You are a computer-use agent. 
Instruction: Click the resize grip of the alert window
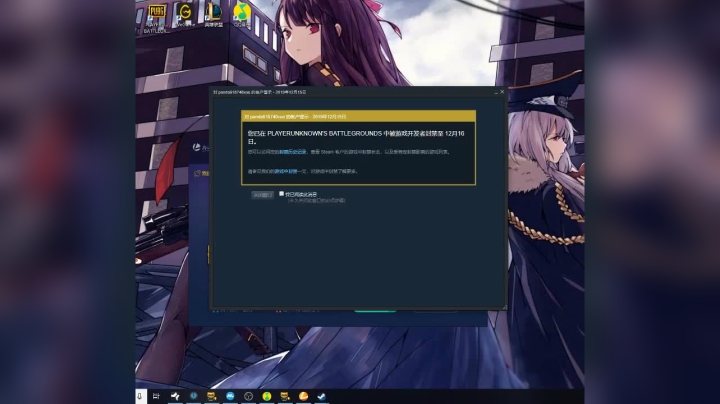pos(504,307)
